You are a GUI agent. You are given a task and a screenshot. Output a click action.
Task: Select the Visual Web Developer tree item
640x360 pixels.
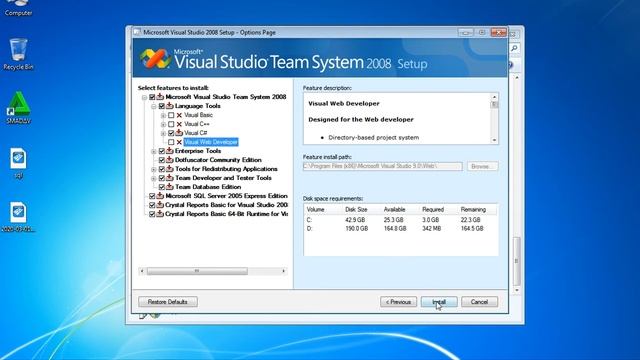coord(211,142)
